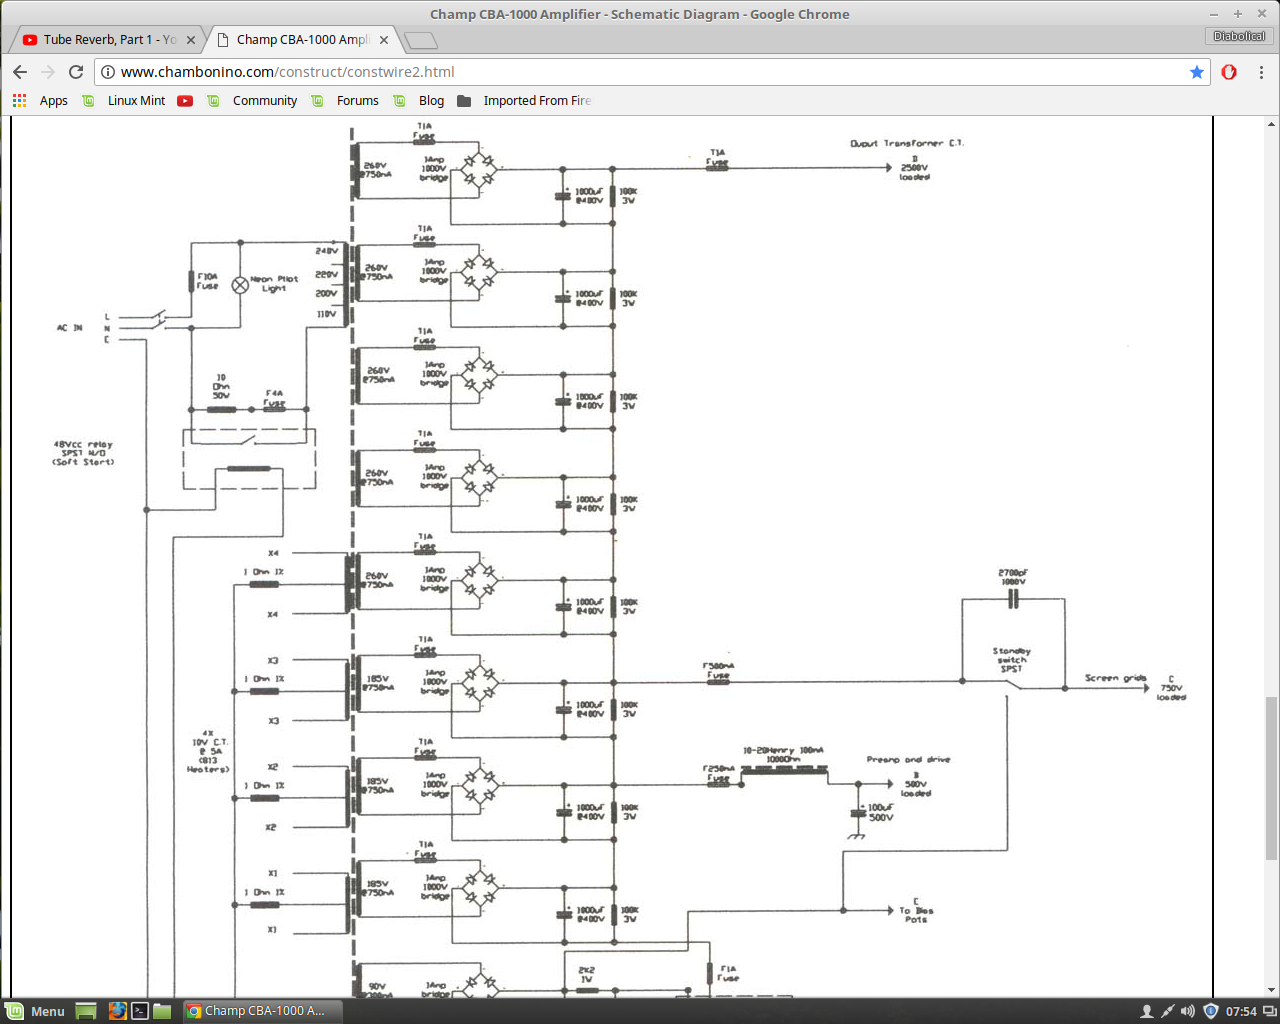1280x1024 pixels.
Task: Click the 'Neon Pilot Light' label
Action: click(274, 284)
